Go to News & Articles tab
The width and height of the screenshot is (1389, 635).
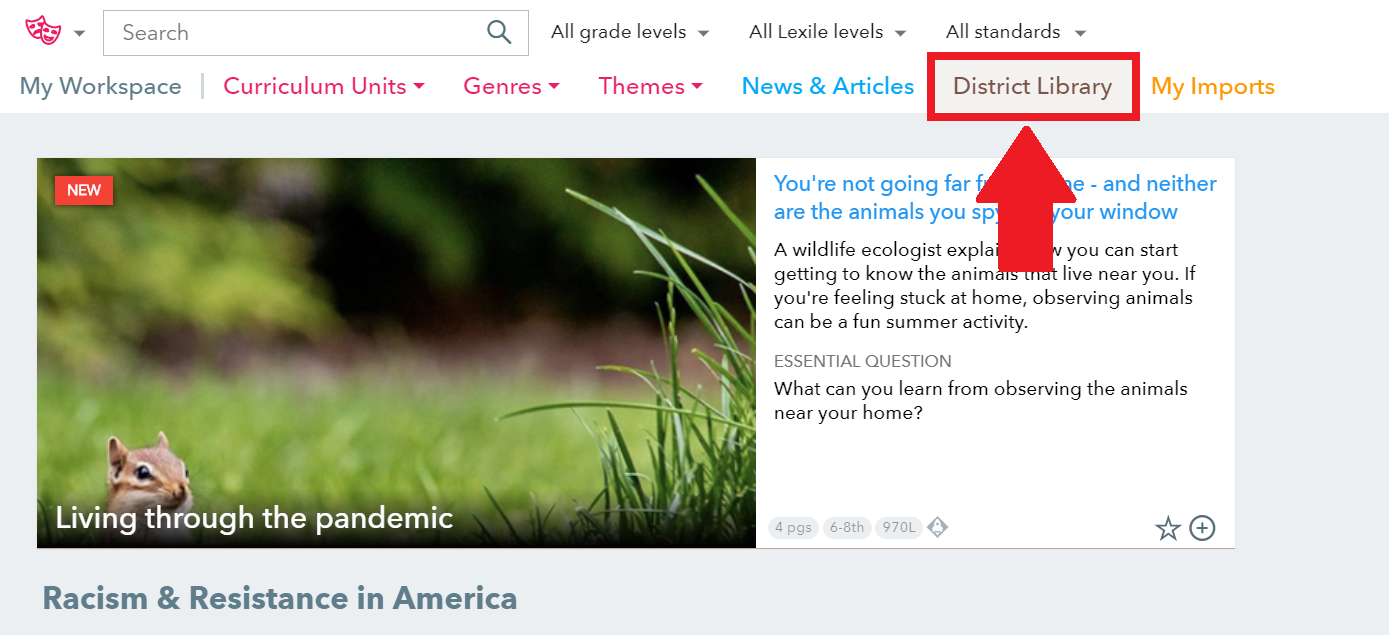tap(828, 86)
